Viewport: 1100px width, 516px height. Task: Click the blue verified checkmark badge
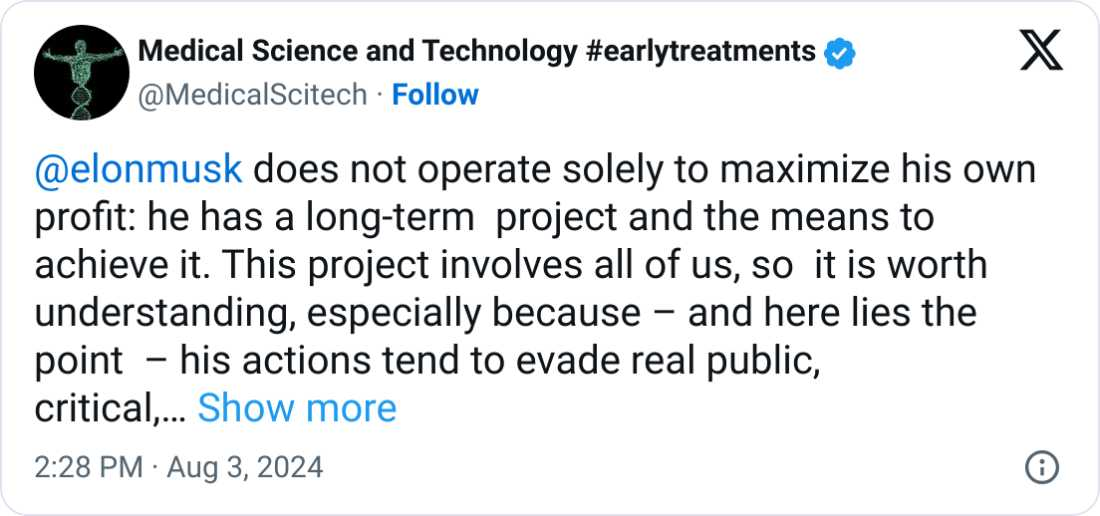pyautogui.click(x=839, y=51)
